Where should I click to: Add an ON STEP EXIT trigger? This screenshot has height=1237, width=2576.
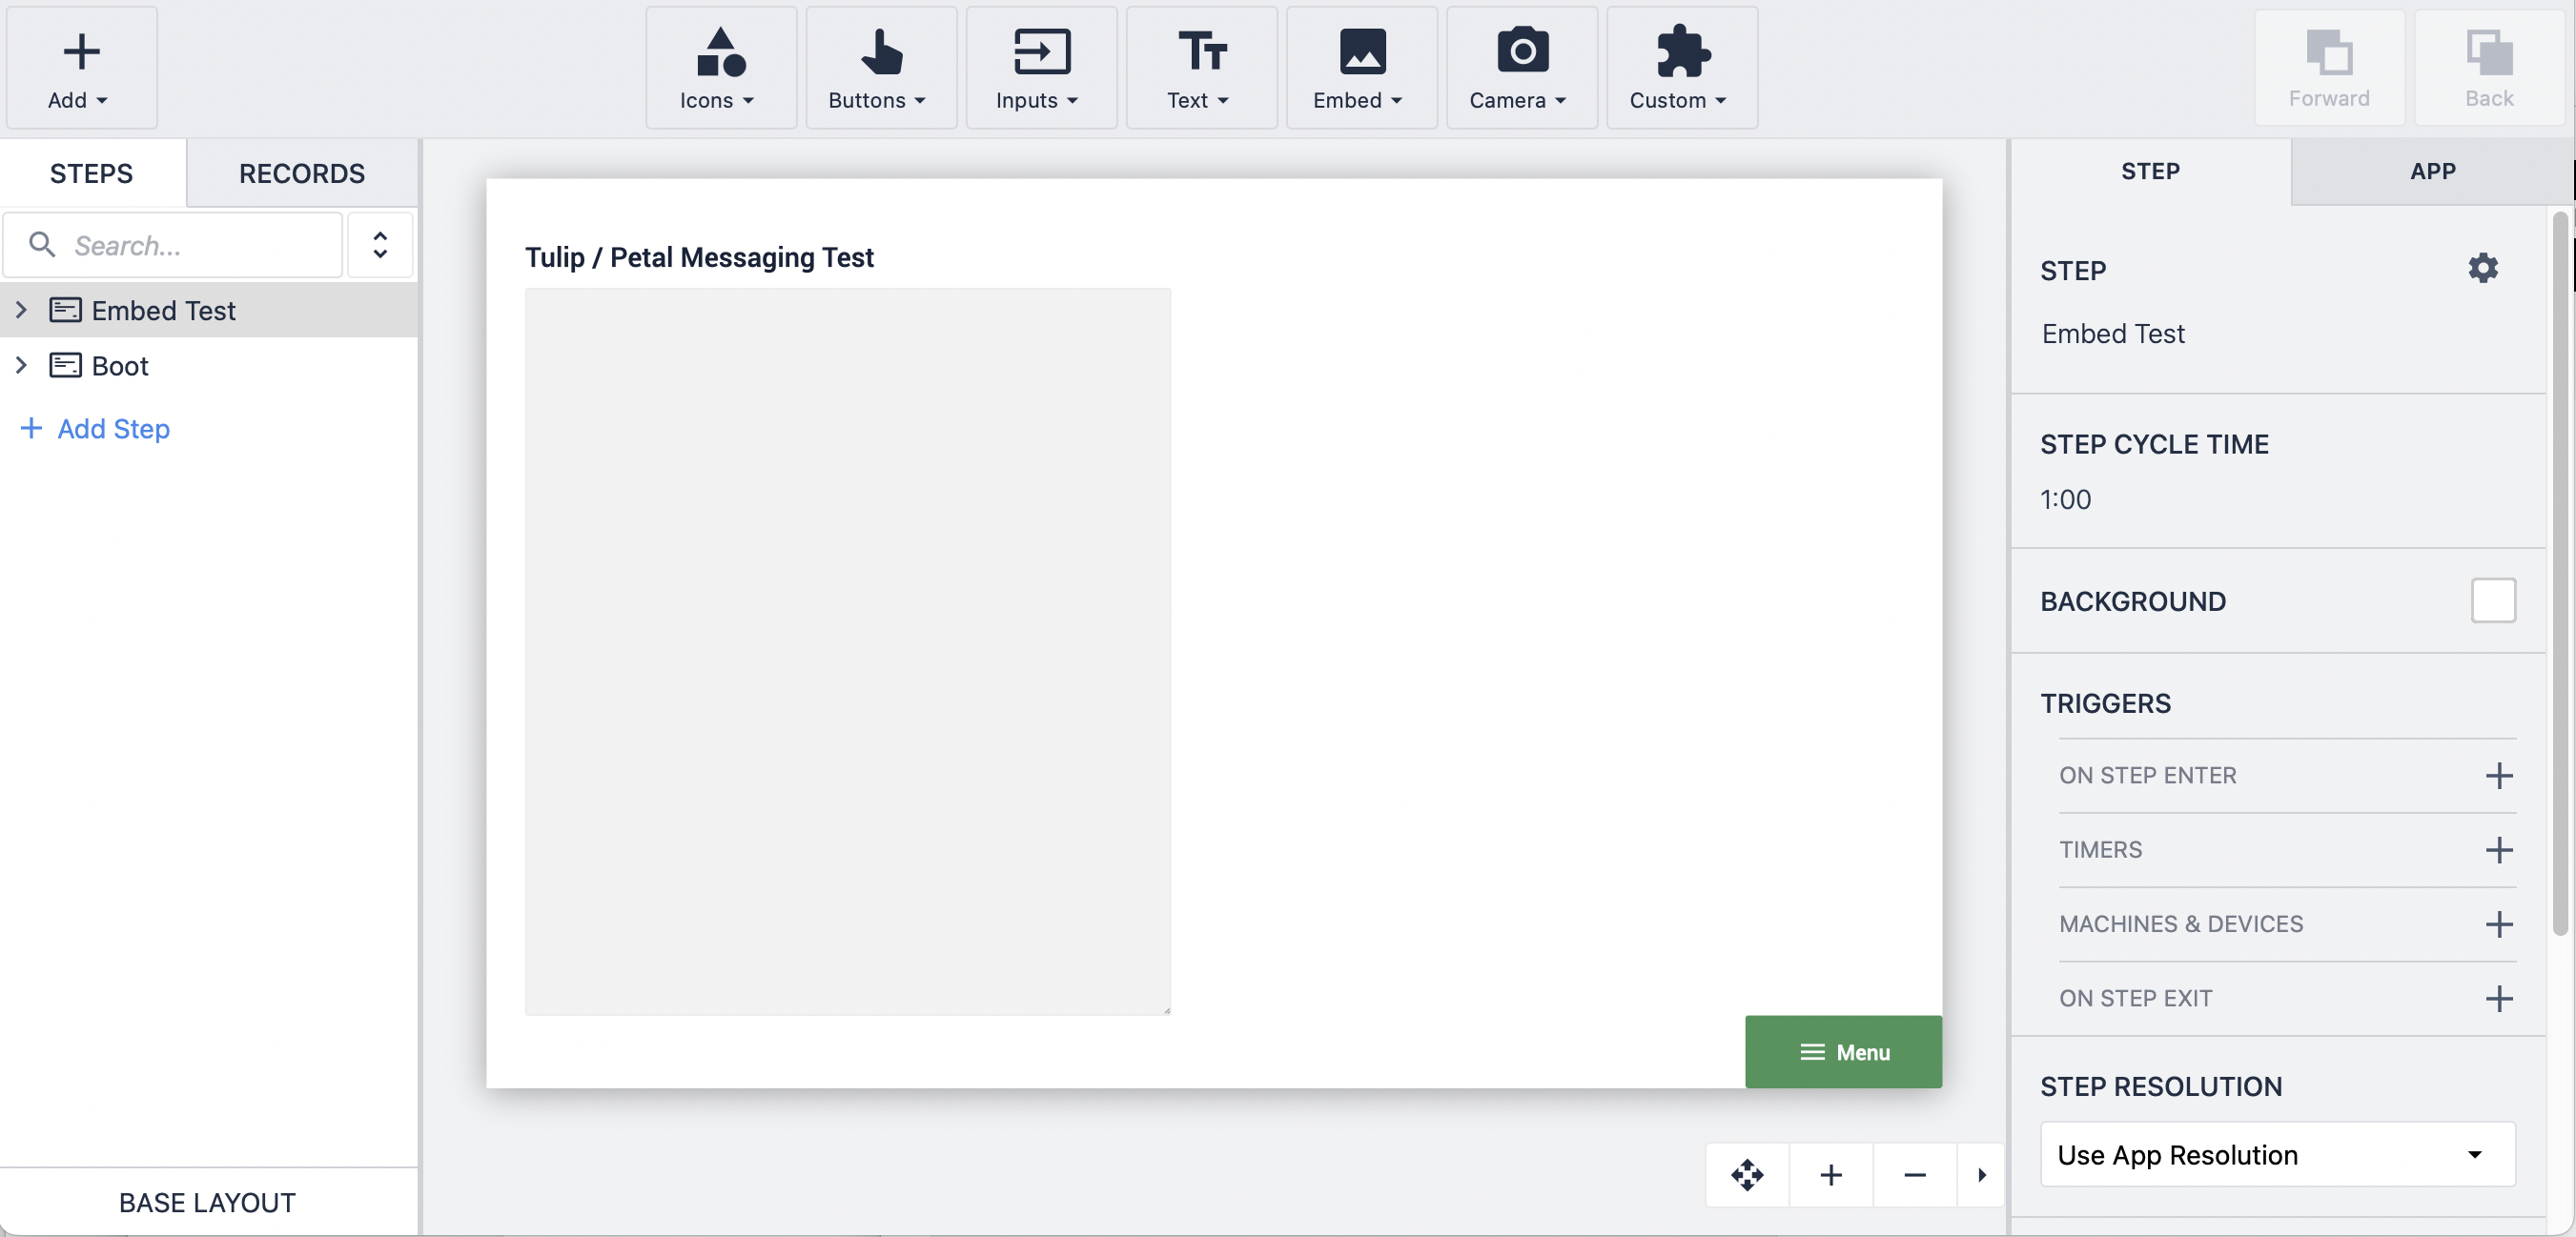2499,998
